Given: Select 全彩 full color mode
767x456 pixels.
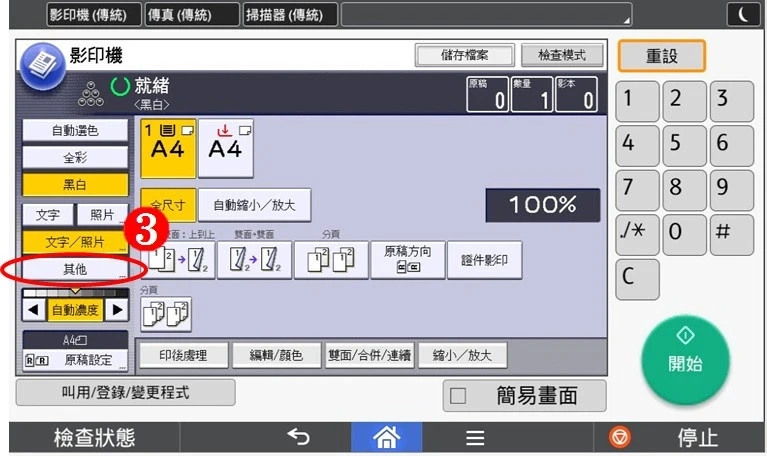Looking at the screenshot, I should (x=75, y=158).
